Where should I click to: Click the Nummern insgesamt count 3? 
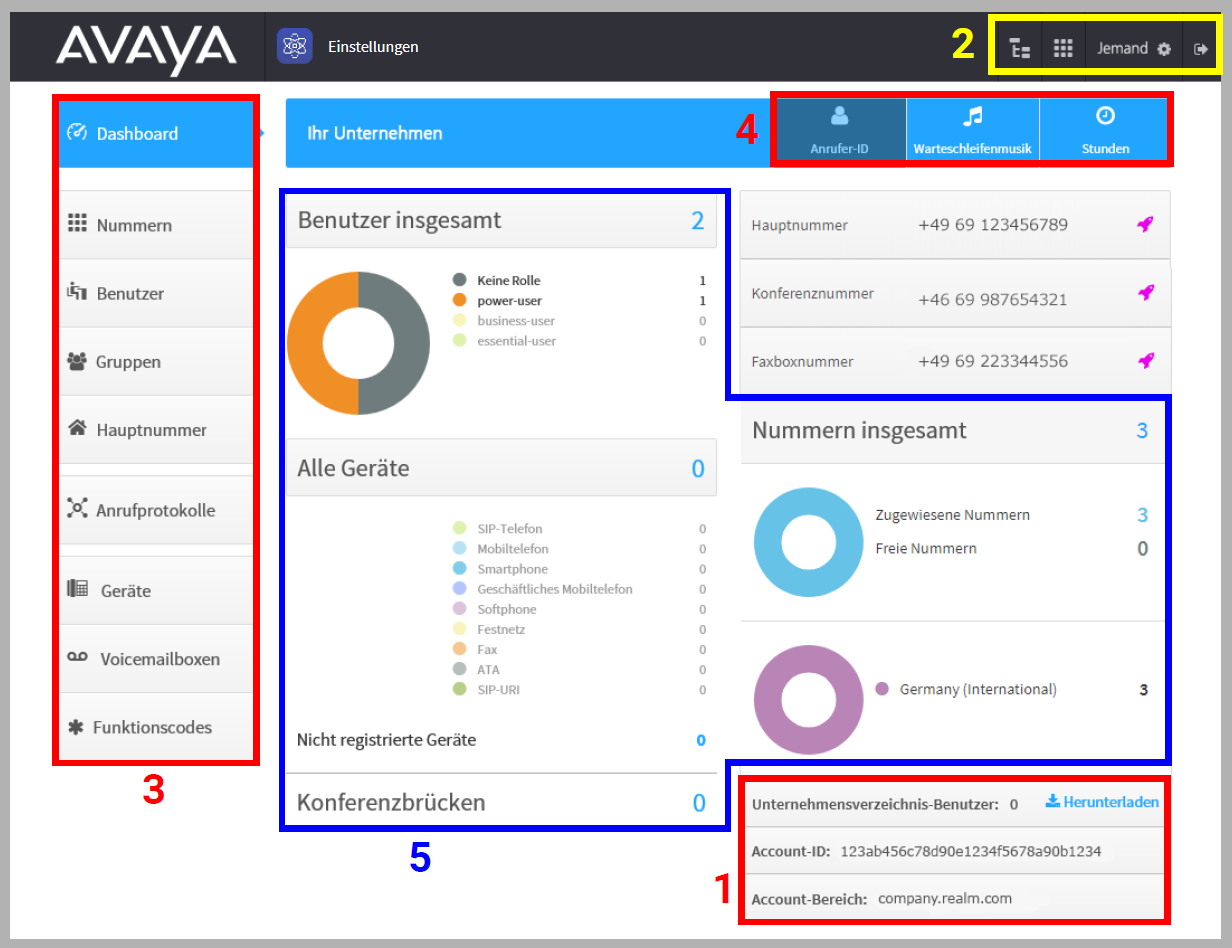1142,431
